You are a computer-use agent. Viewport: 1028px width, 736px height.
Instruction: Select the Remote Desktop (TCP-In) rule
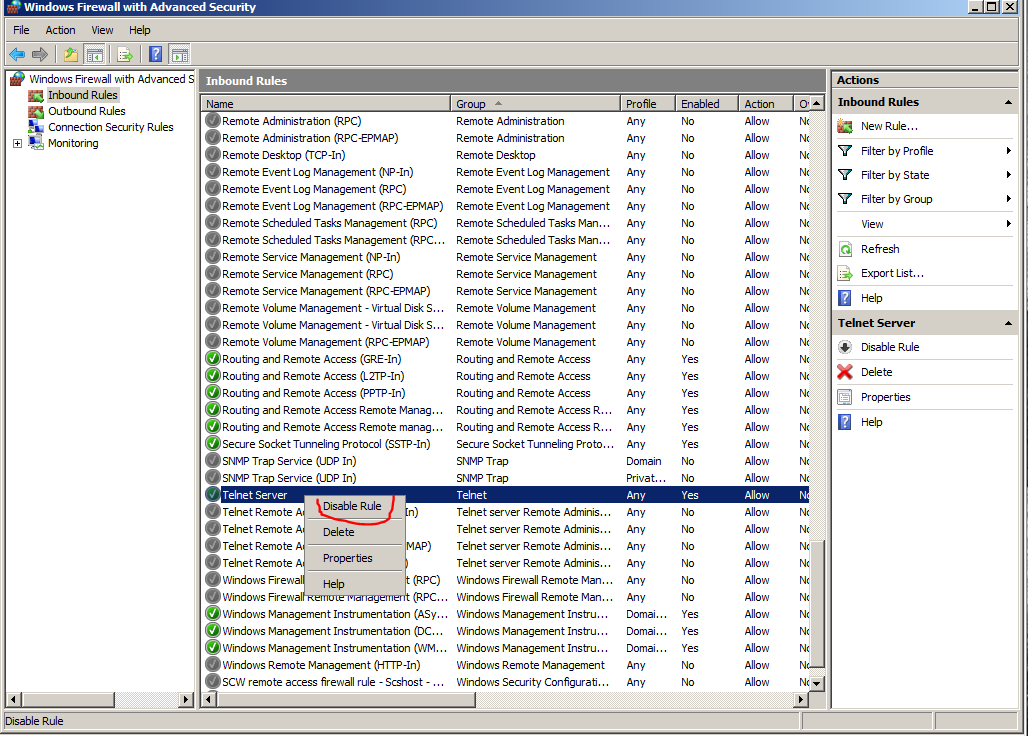(506, 155)
